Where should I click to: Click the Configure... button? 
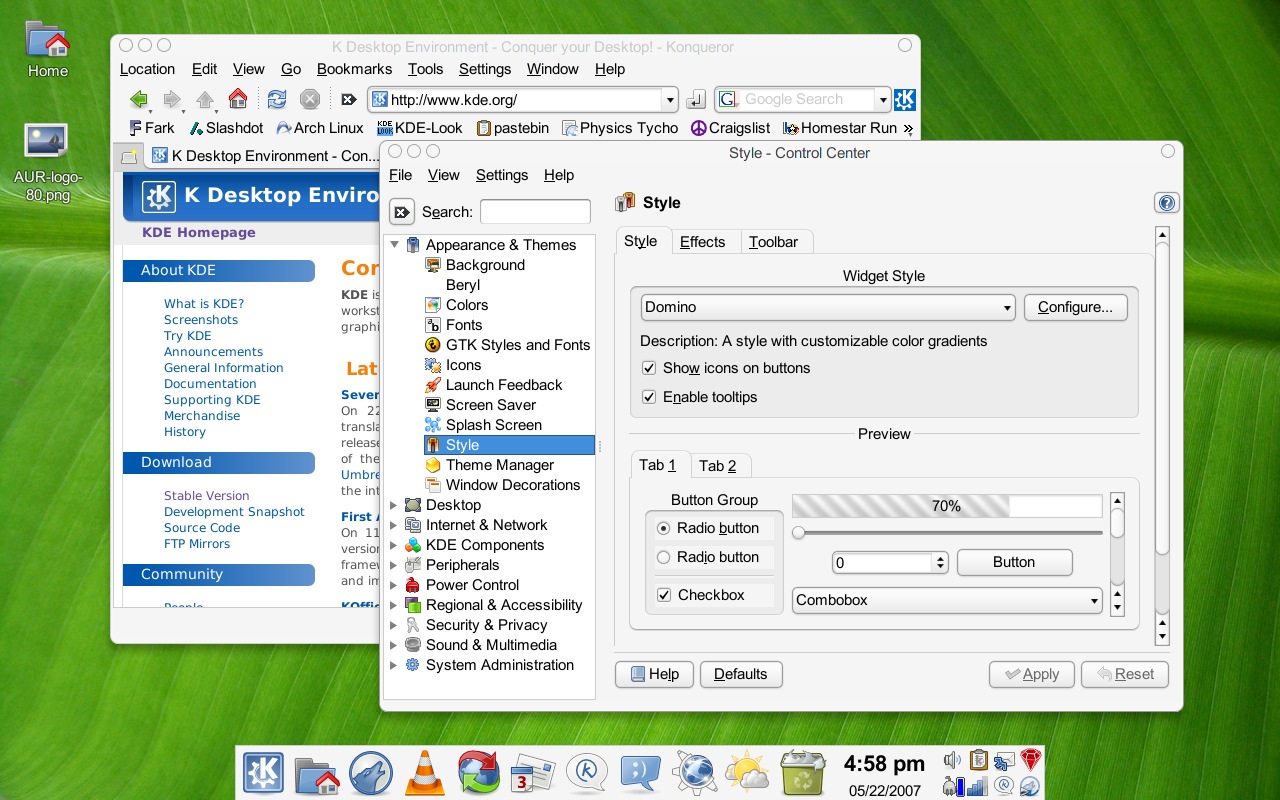pos(1076,307)
